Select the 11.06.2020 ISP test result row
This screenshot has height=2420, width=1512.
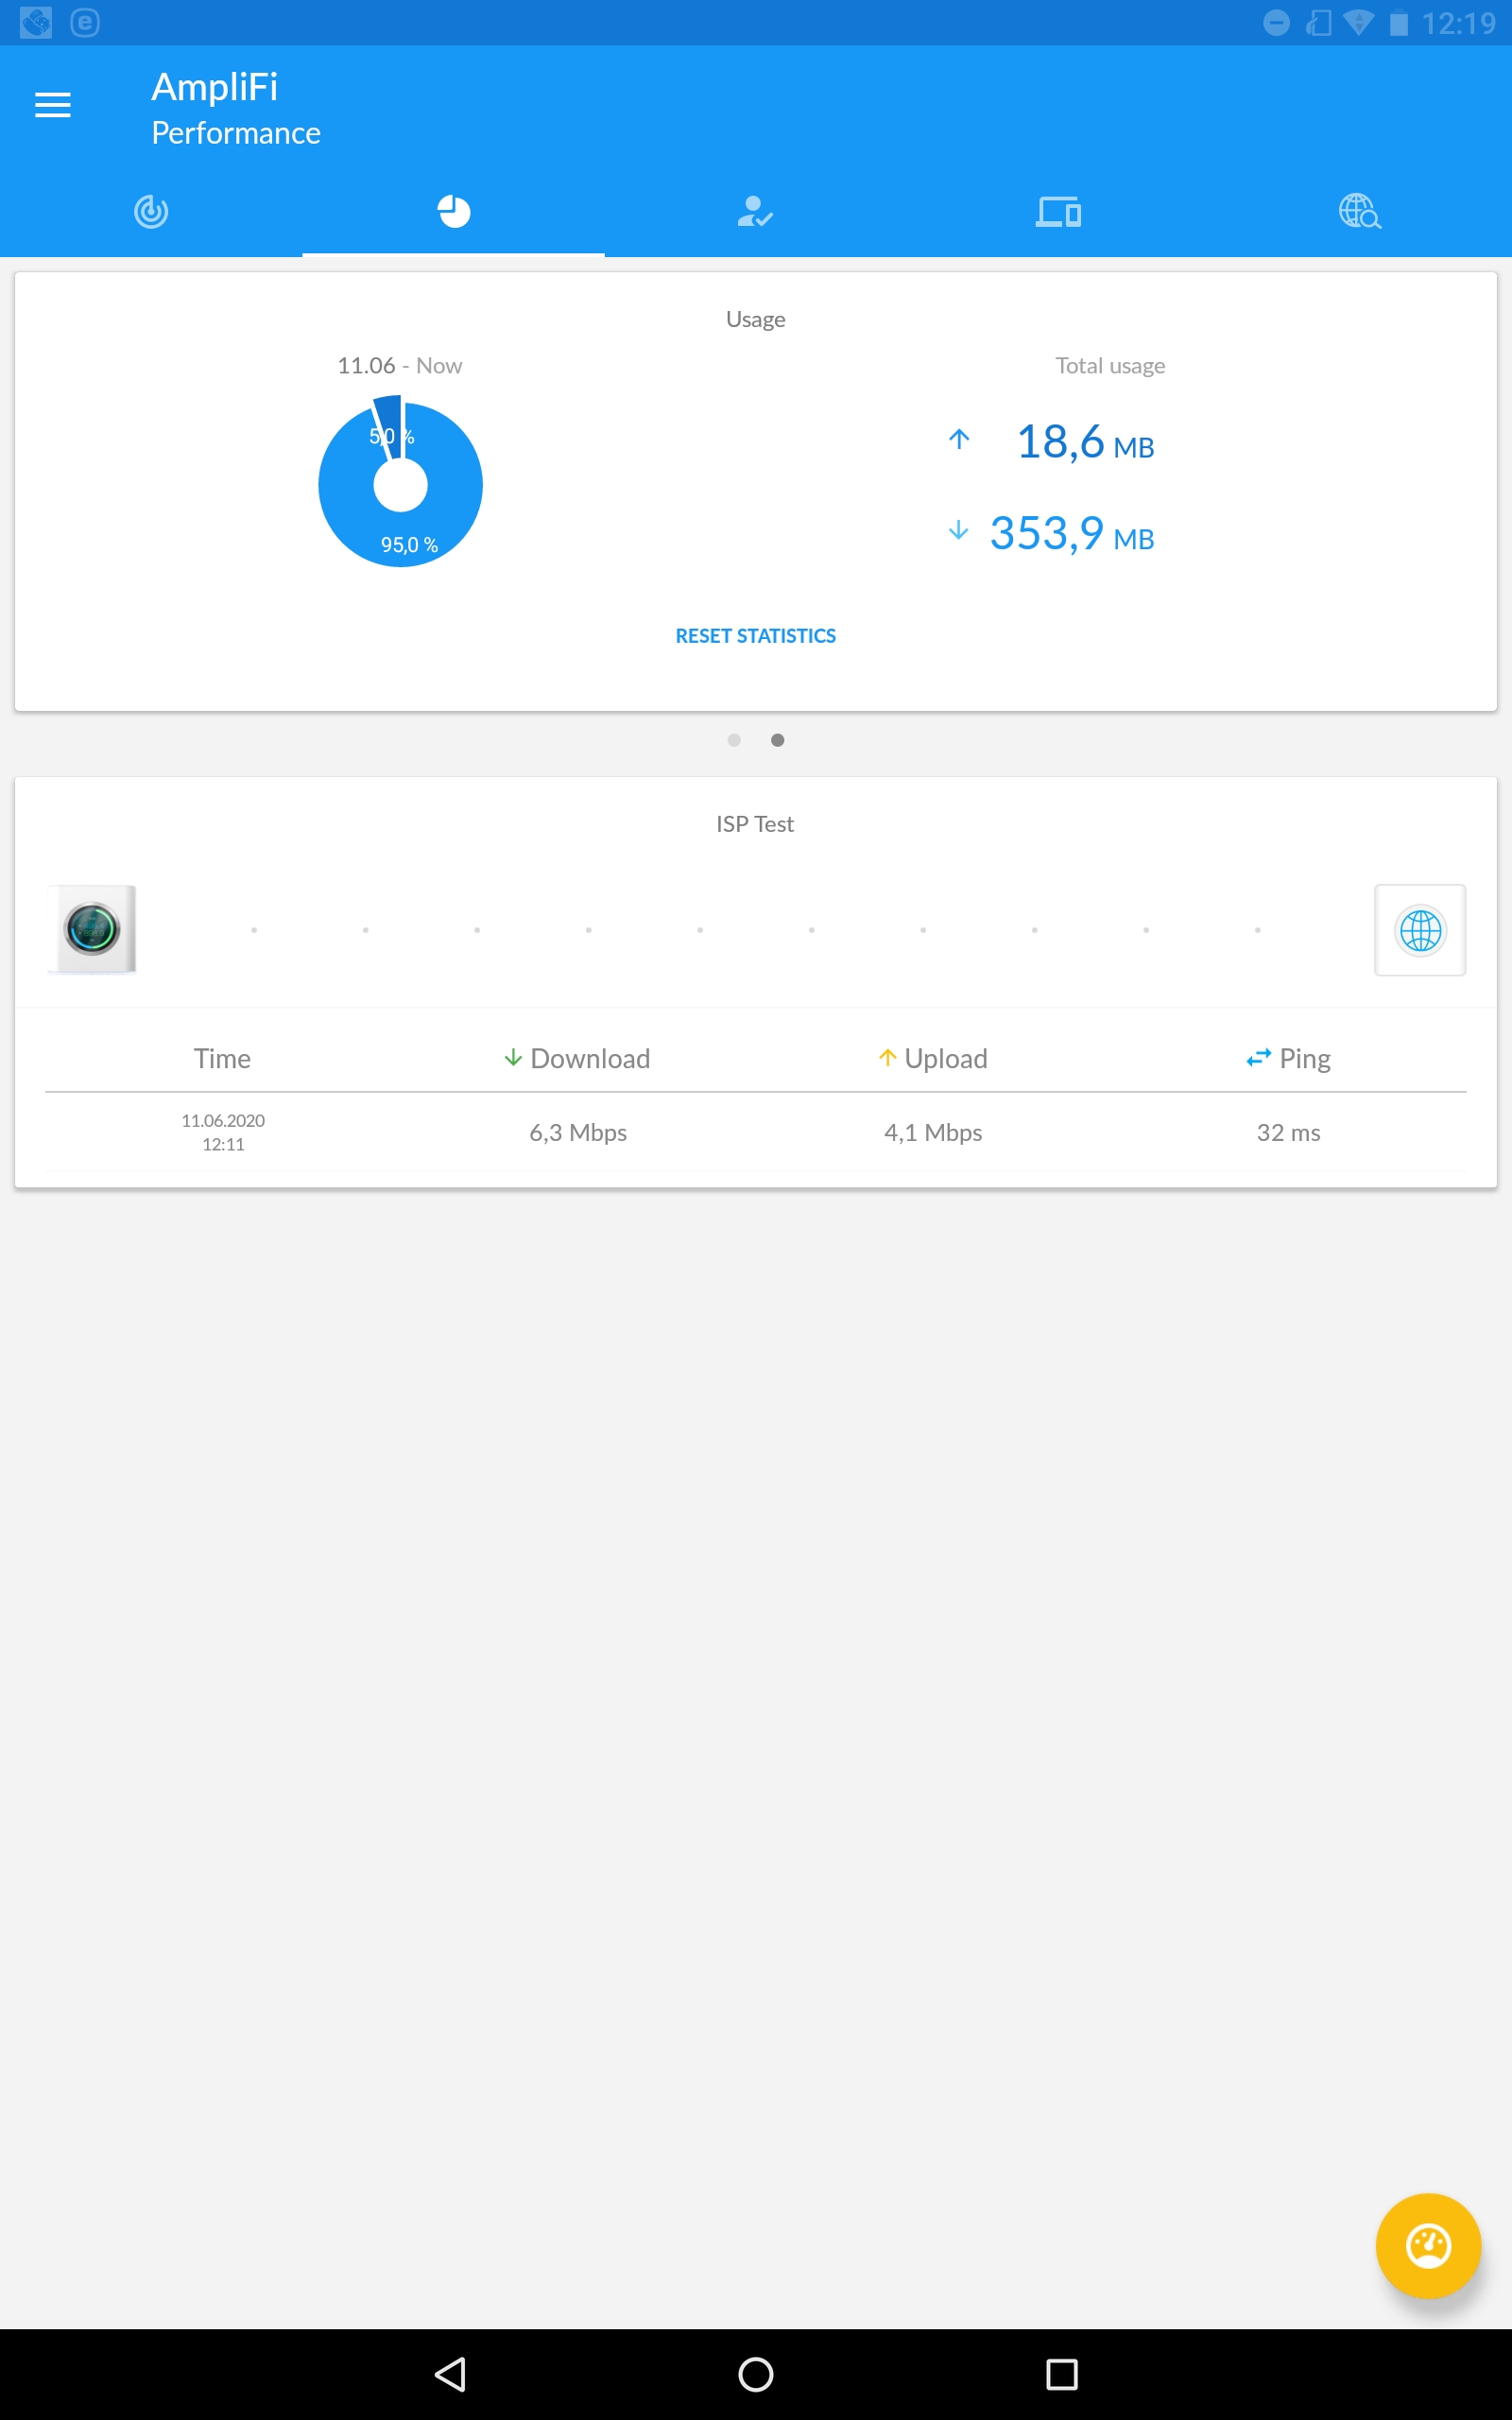point(755,1132)
